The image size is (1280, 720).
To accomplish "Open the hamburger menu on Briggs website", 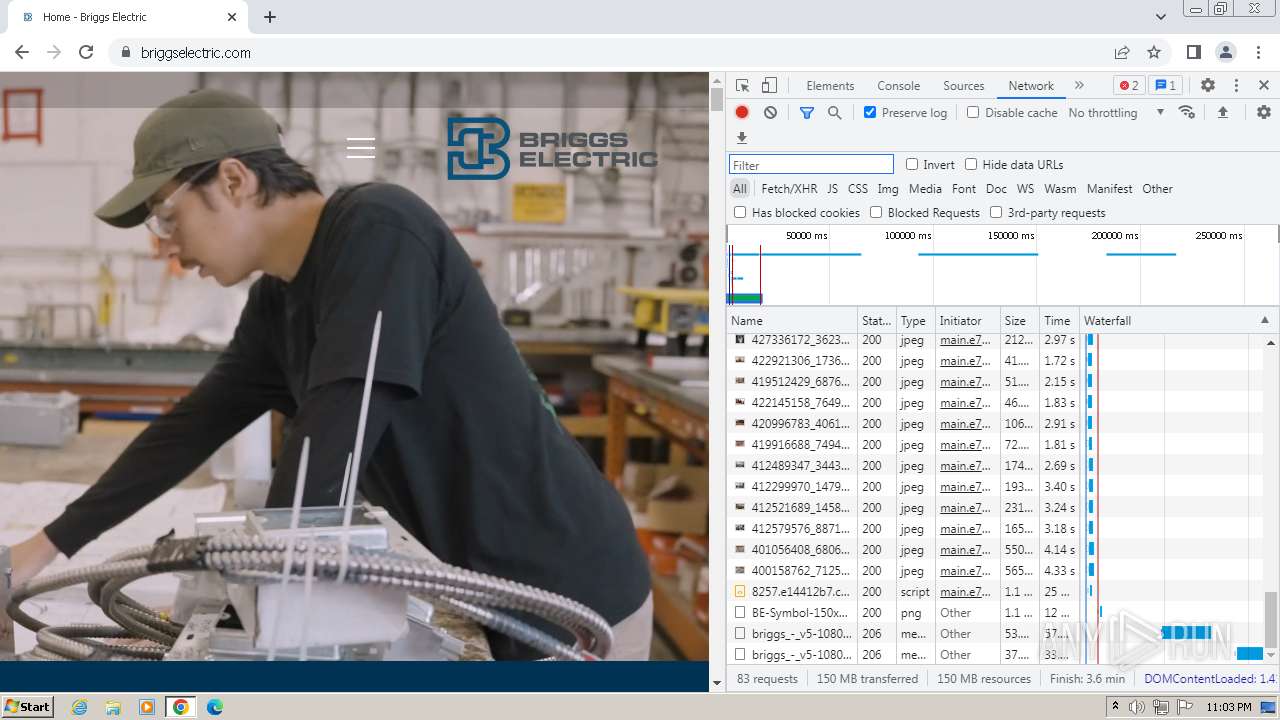I will coord(361,148).
